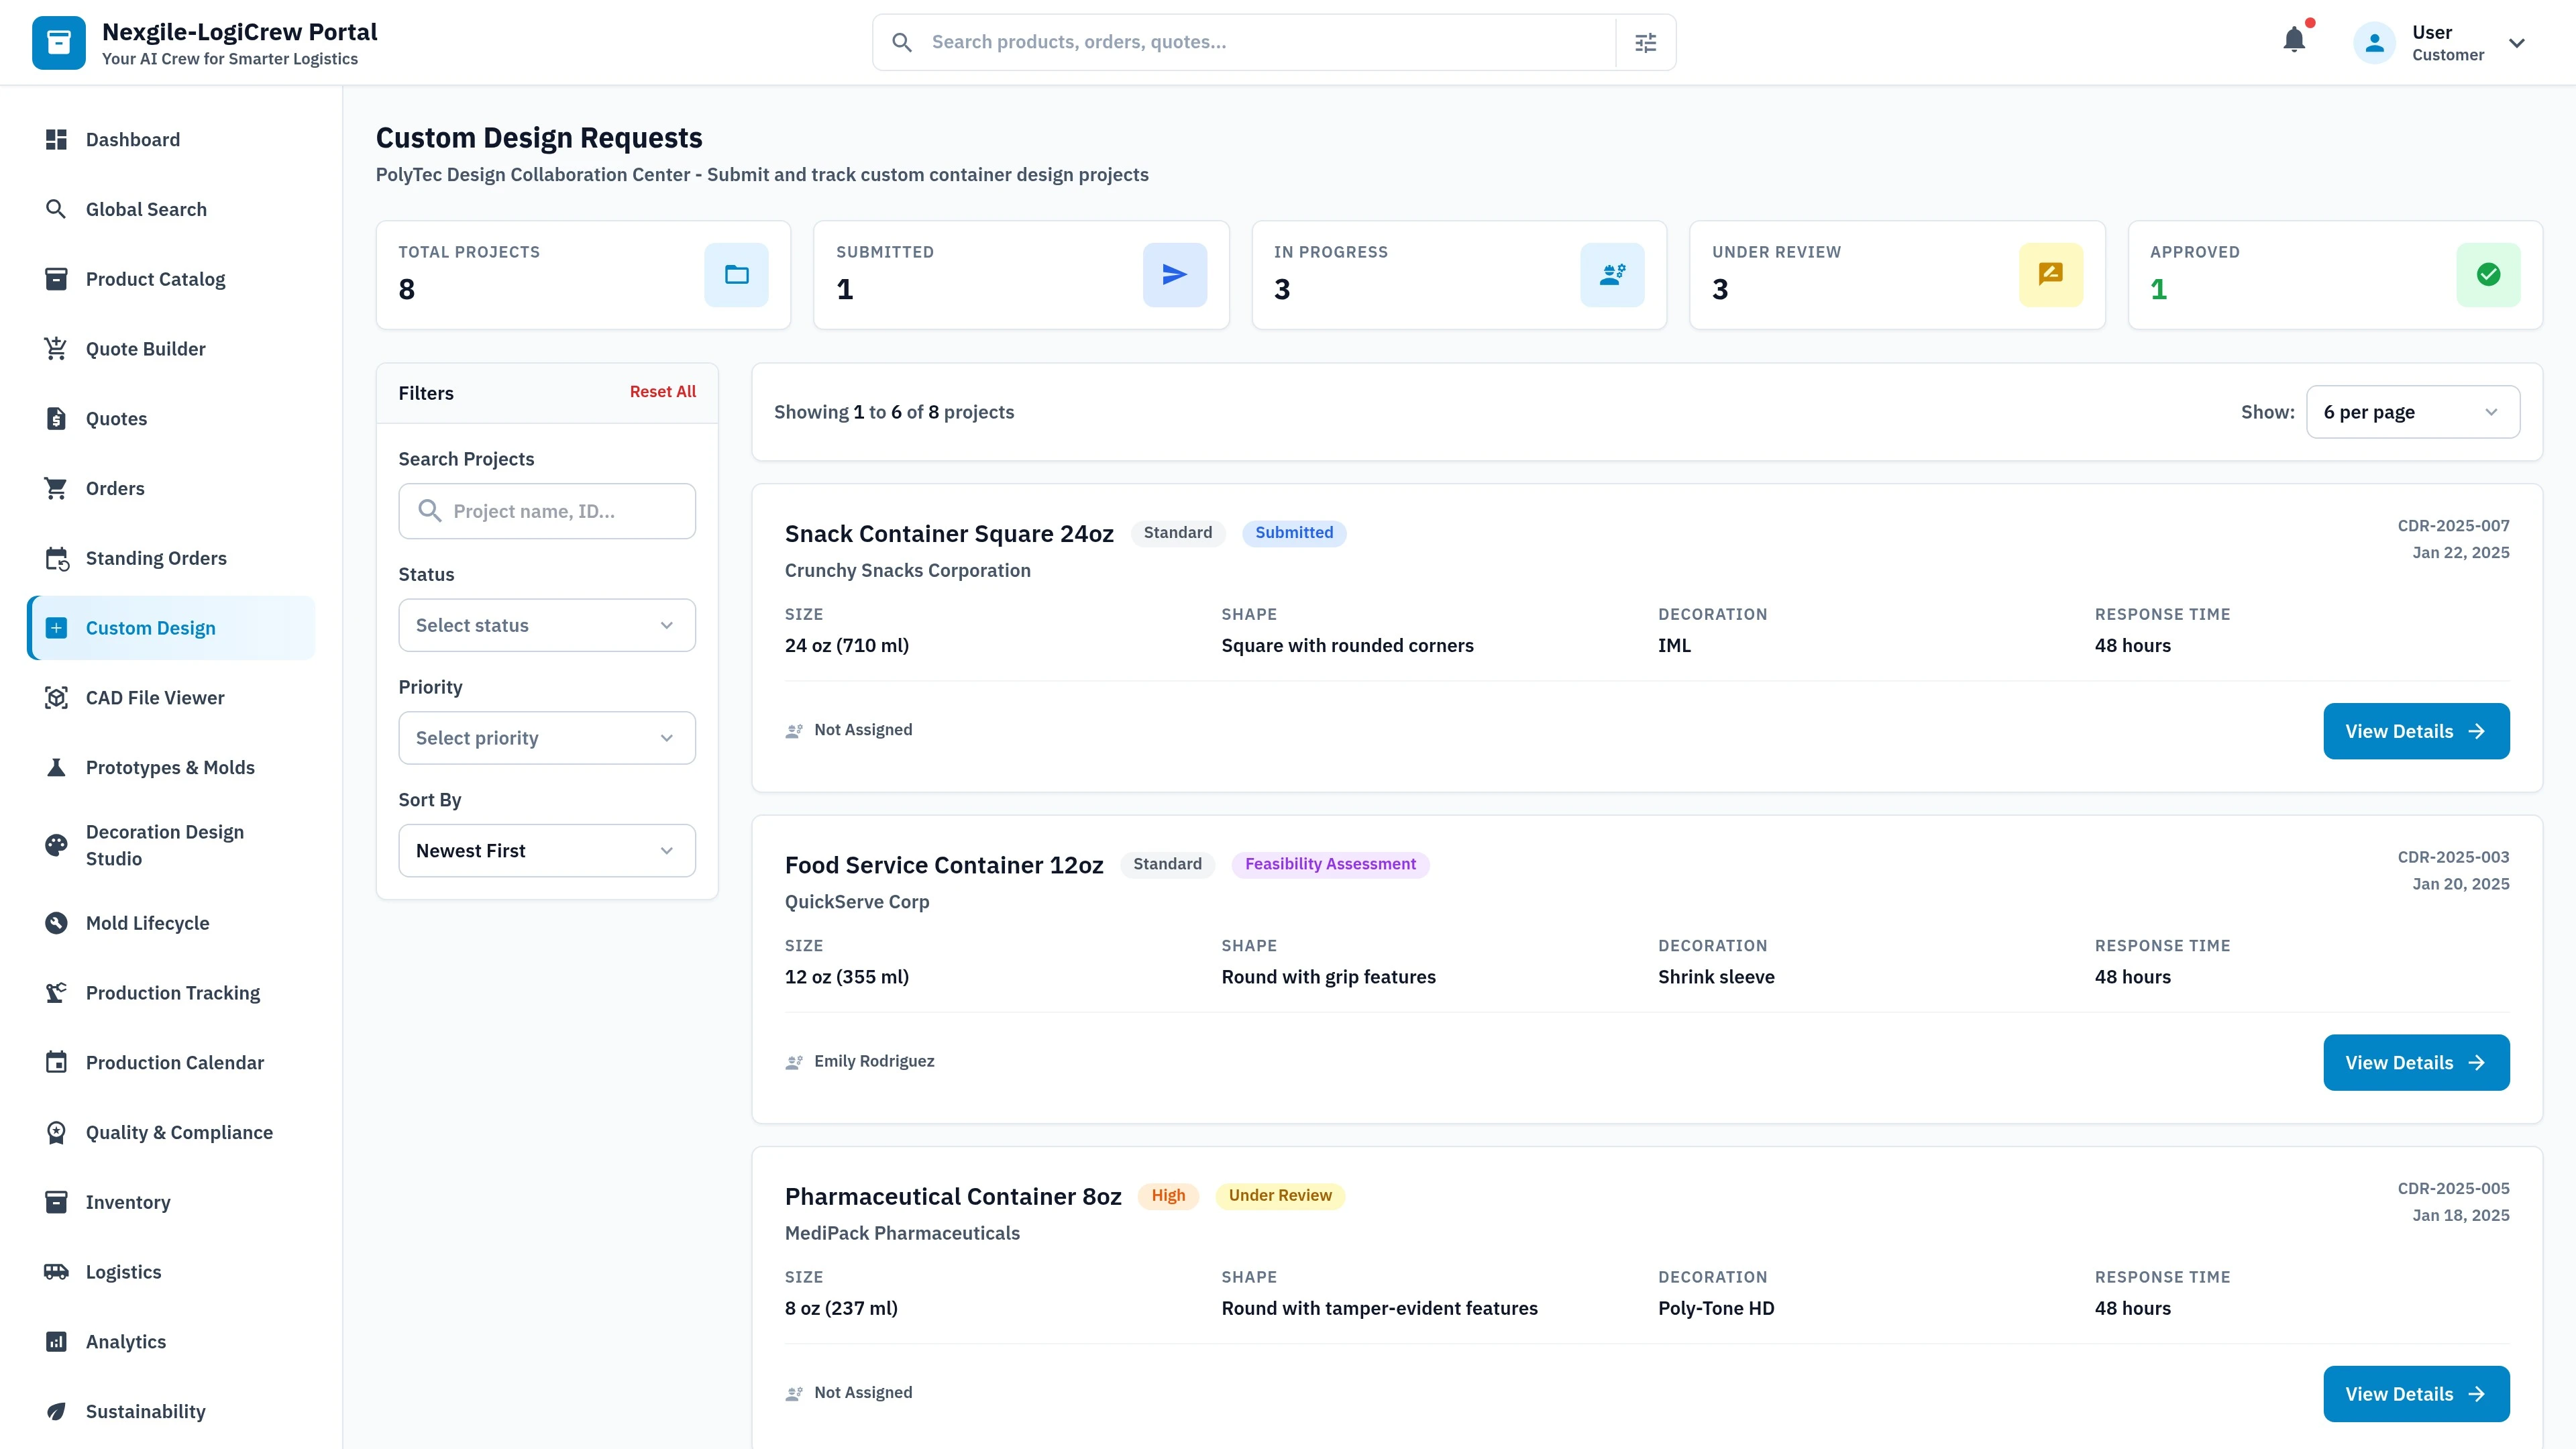
Task: Type in the Project name search field
Action: point(546,510)
